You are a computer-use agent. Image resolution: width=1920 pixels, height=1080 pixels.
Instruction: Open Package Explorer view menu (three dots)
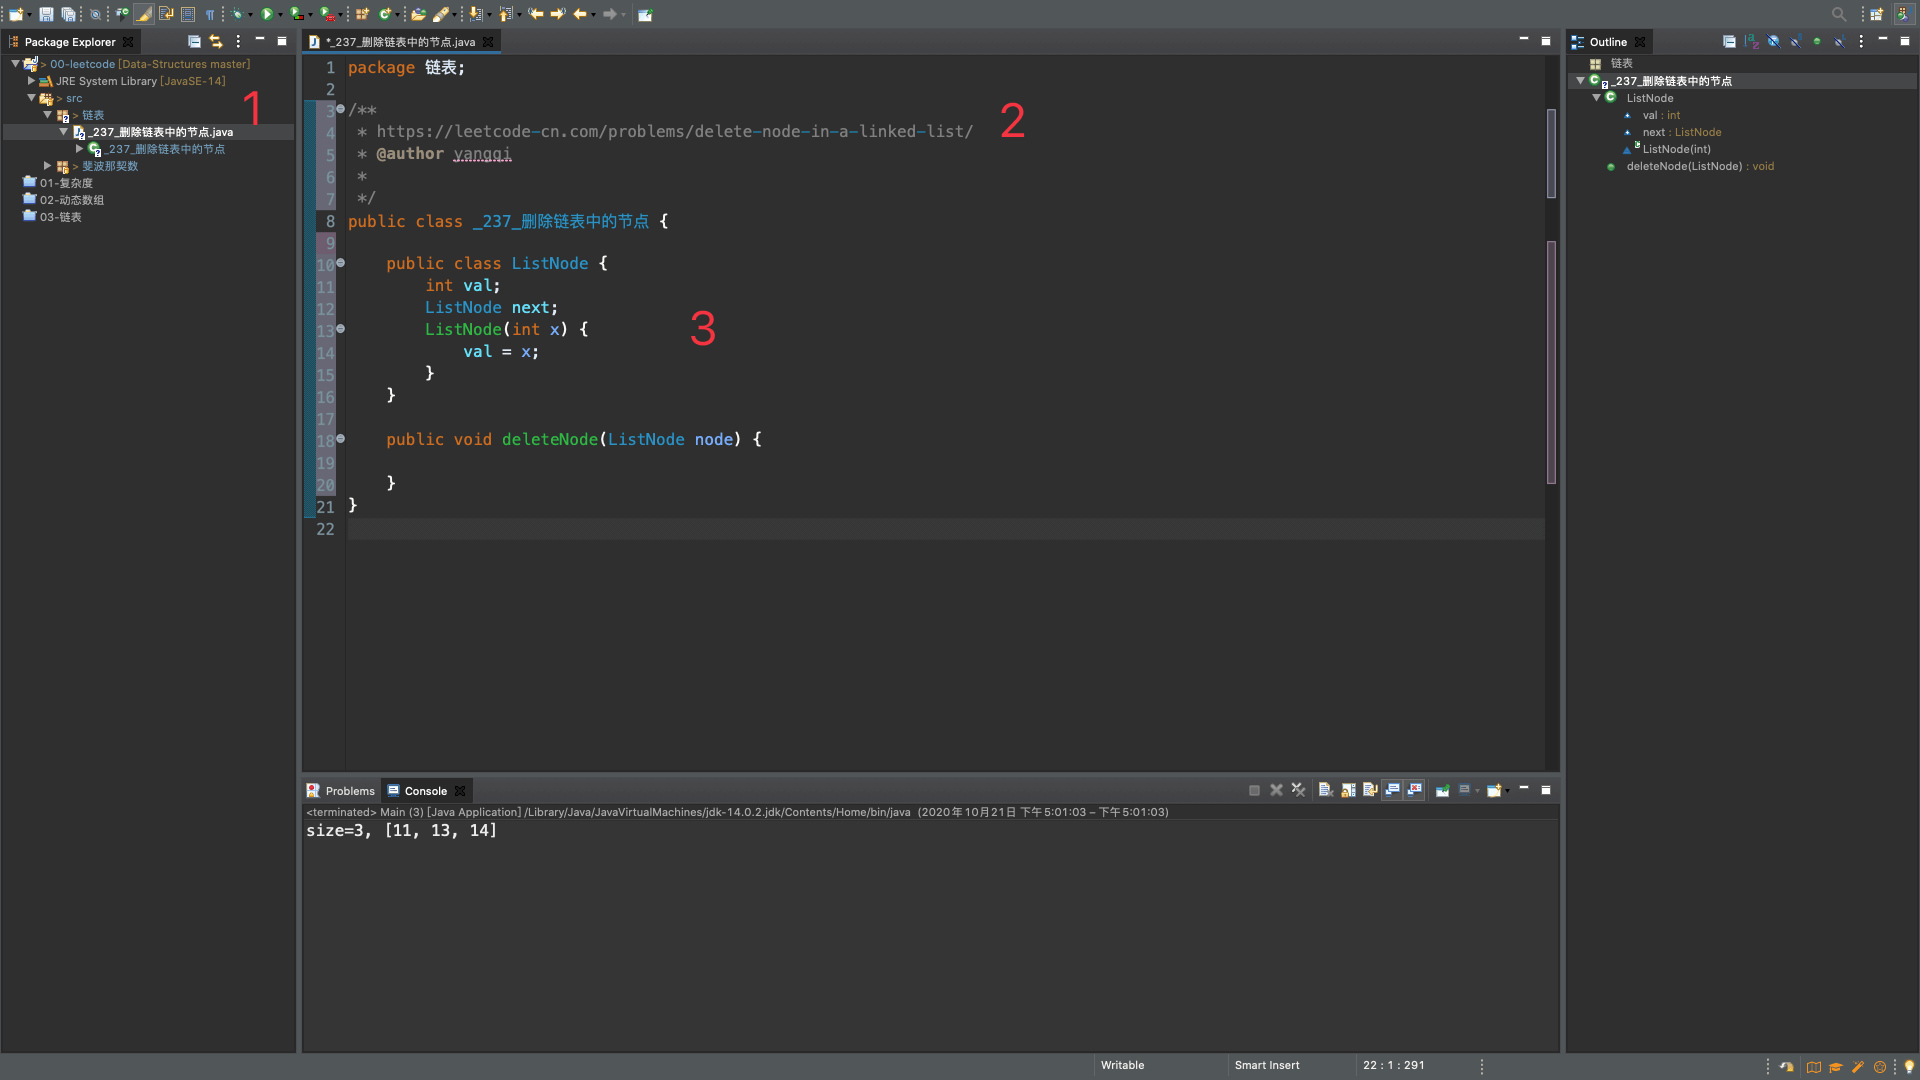pyautogui.click(x=238, y=41)
